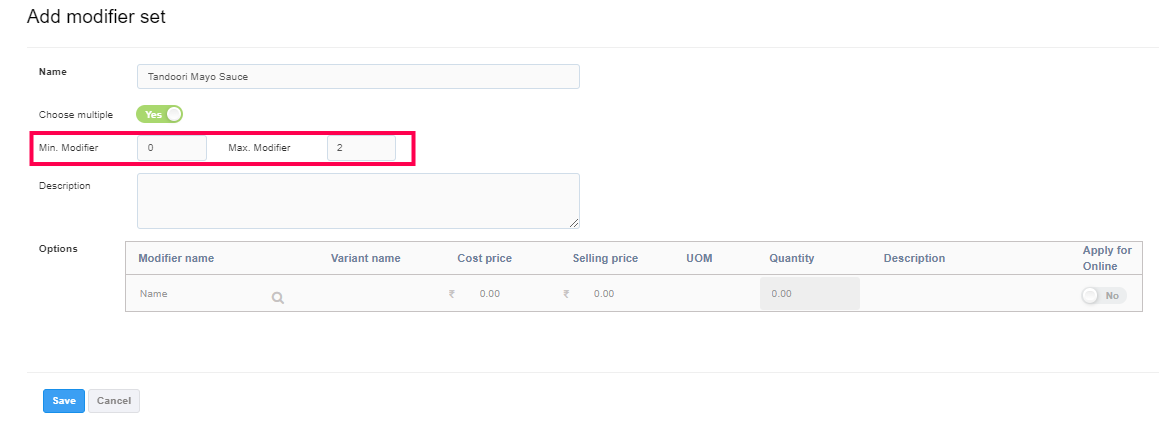Click the Modifier name column header
Screen dimensions: 1159x427
coord(176,258)
